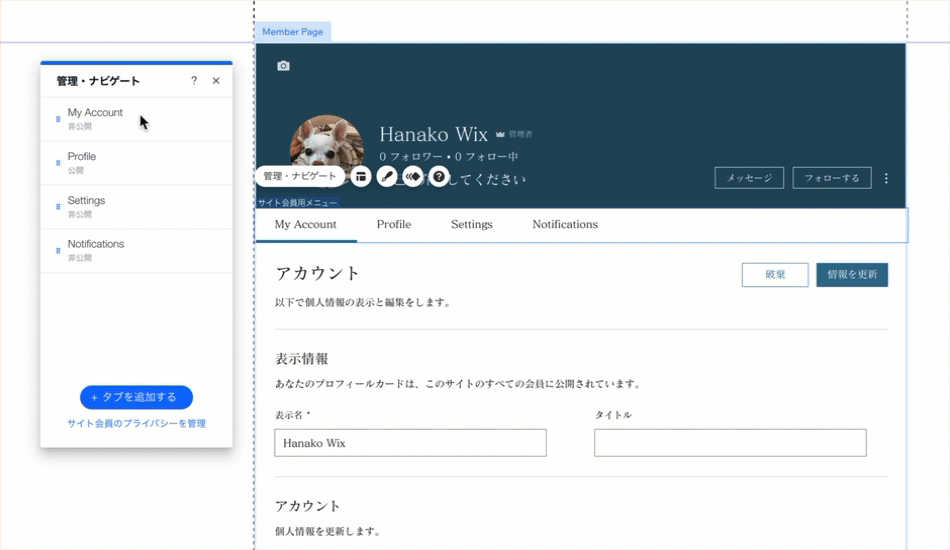Close the 管理・ナビゲート panel

216,81
